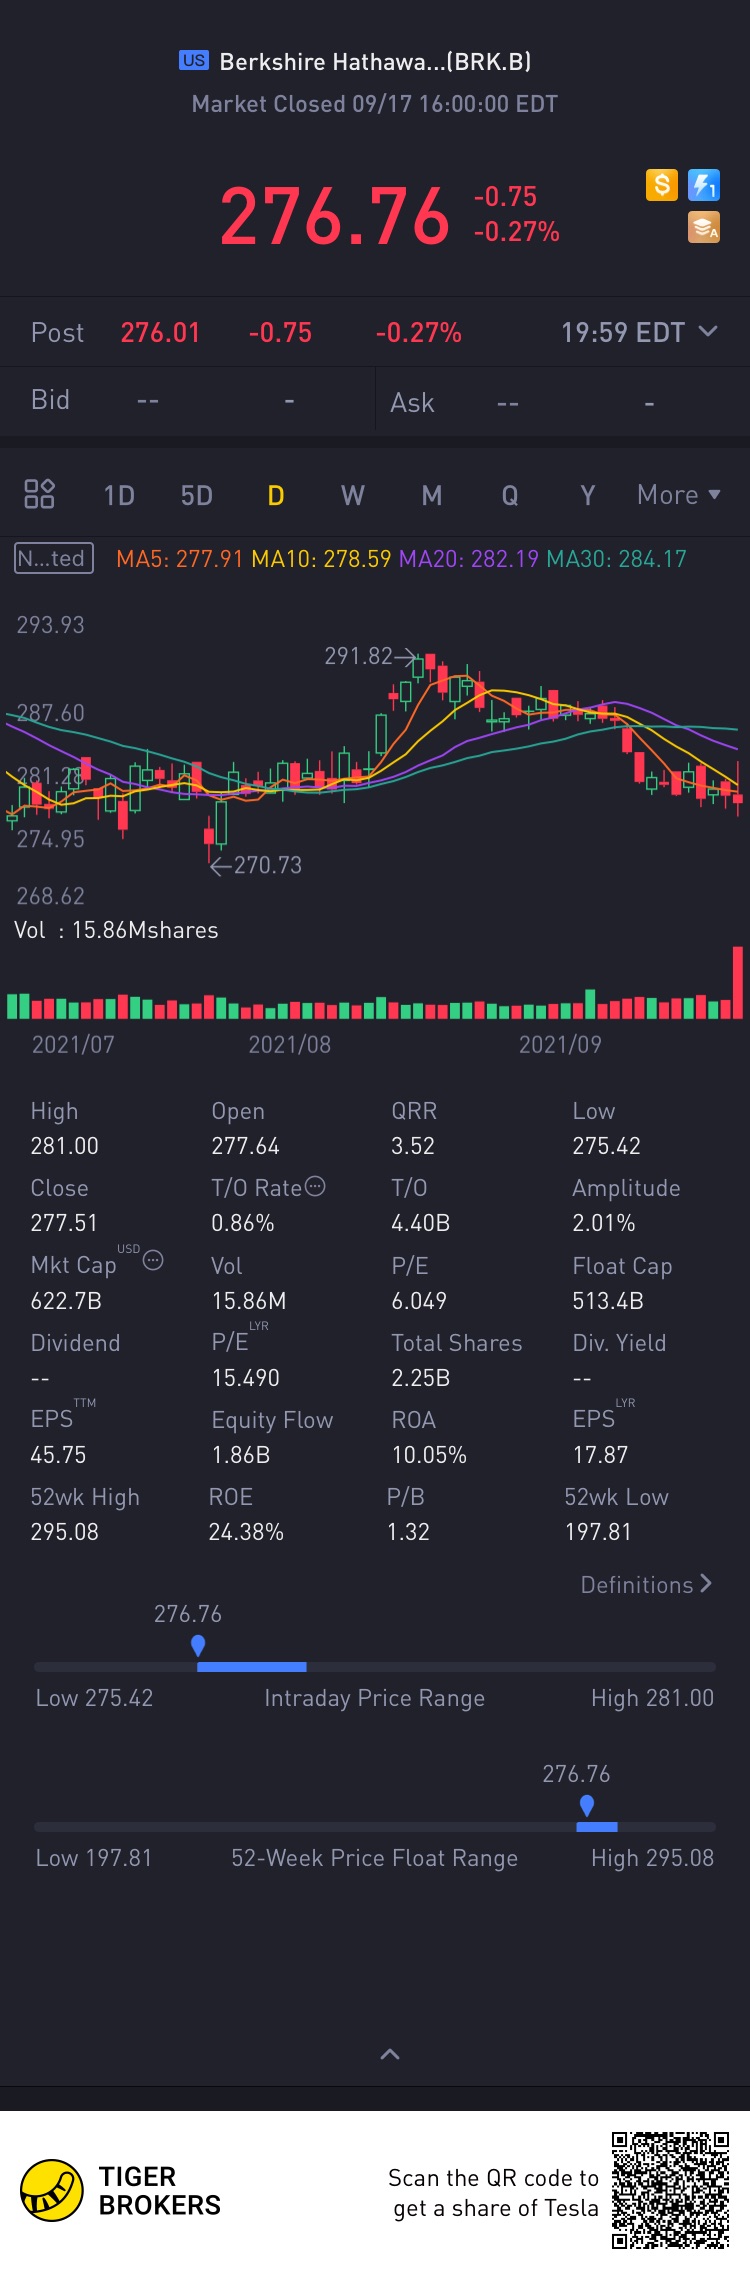Open the chart layout grid icon
Viewport: 750px width, 2271px height.
tap(39, 494)
